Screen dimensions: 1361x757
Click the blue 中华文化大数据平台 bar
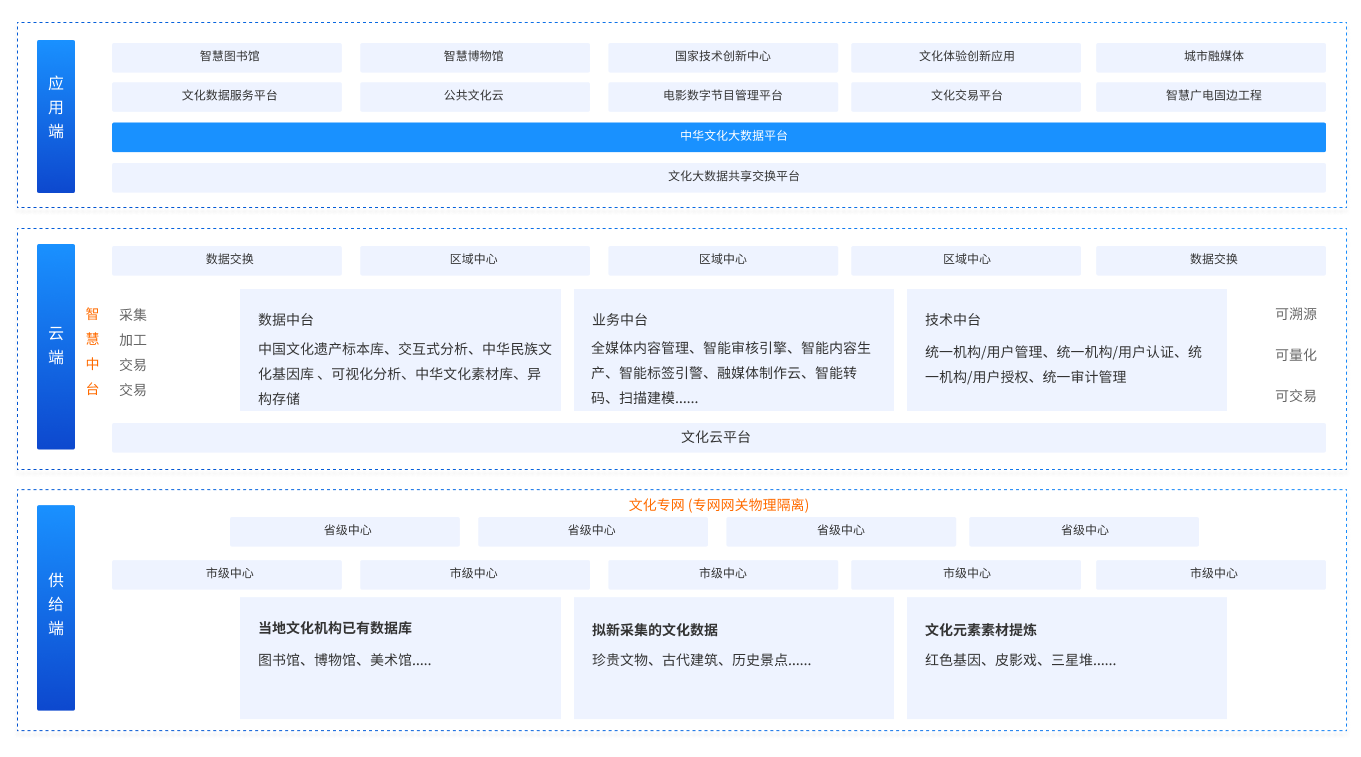coord(719,137)
